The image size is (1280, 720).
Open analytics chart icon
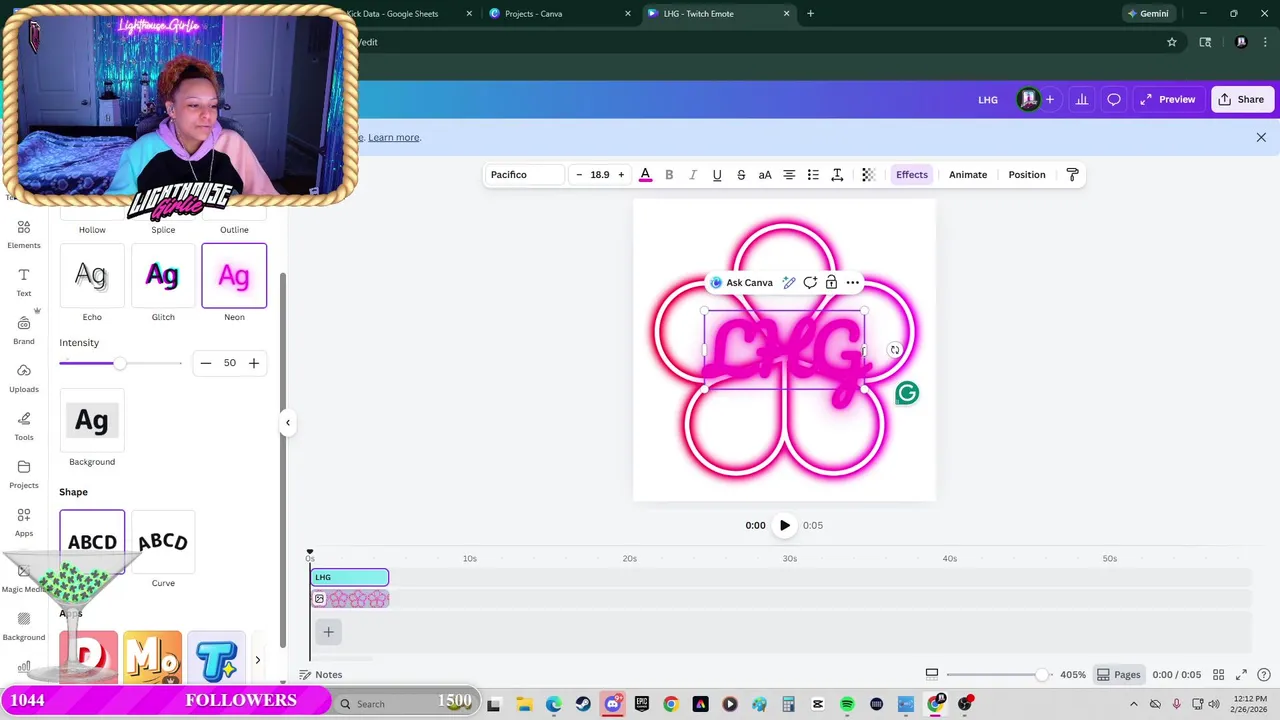1081,100
